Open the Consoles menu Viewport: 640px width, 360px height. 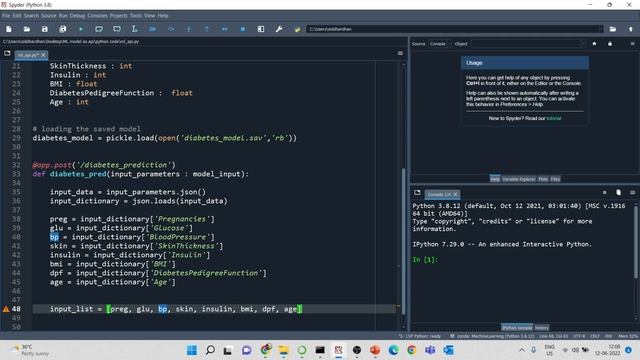[x=97, y=16]
